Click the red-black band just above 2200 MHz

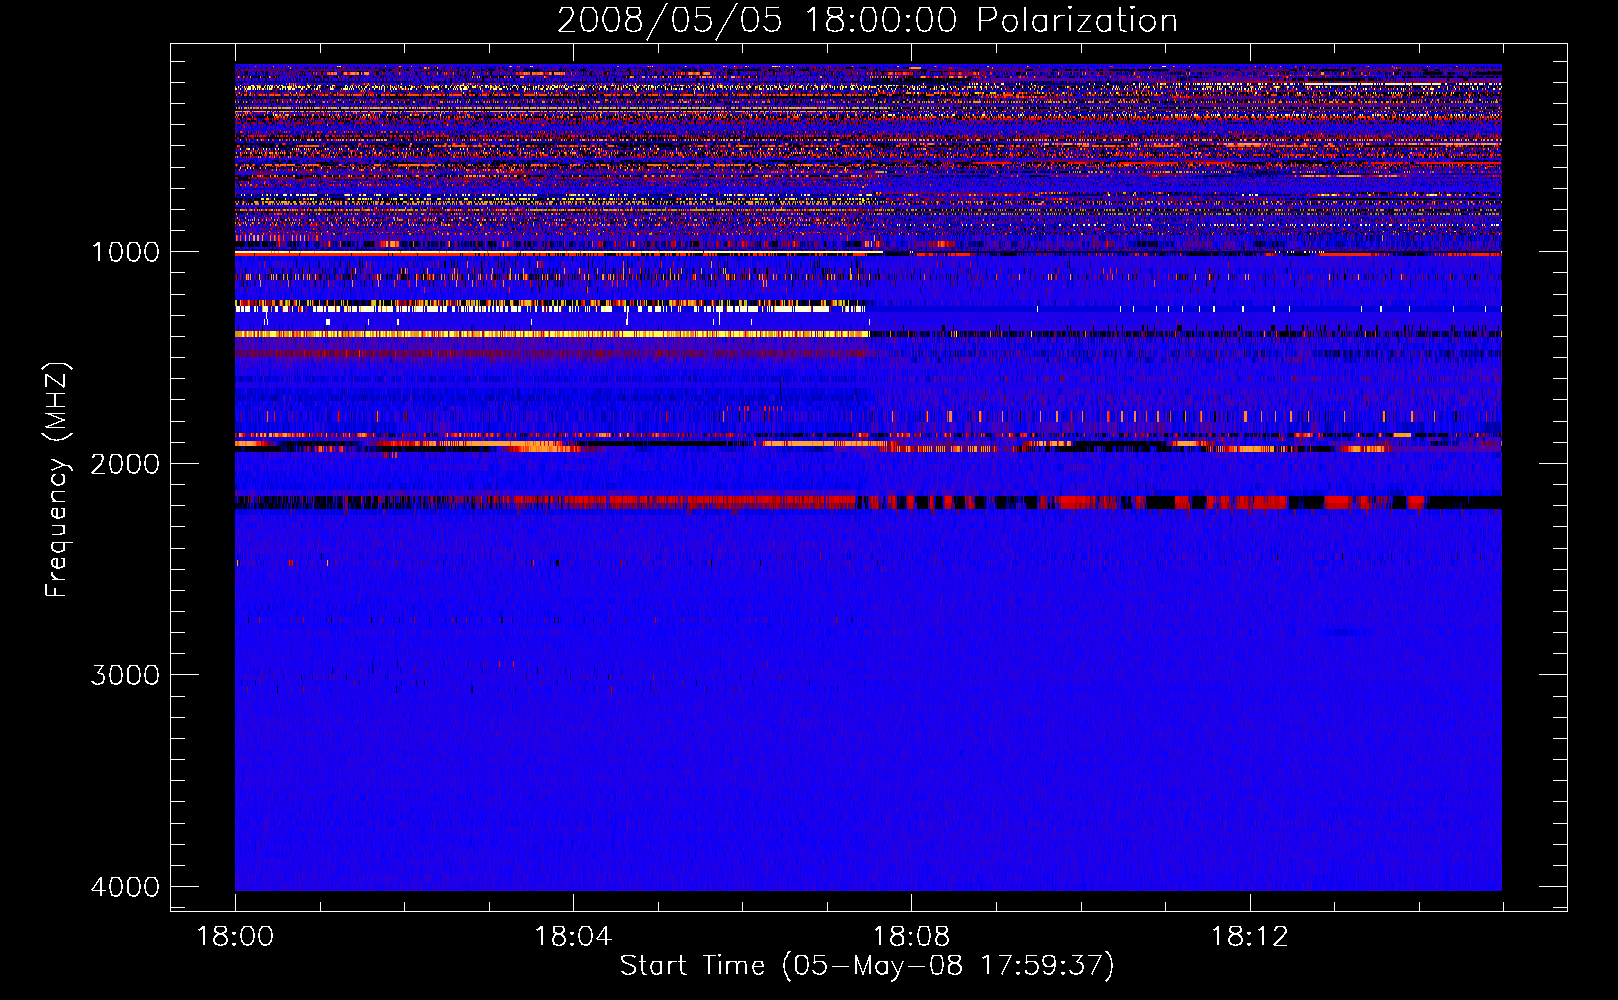coord(868,502)
